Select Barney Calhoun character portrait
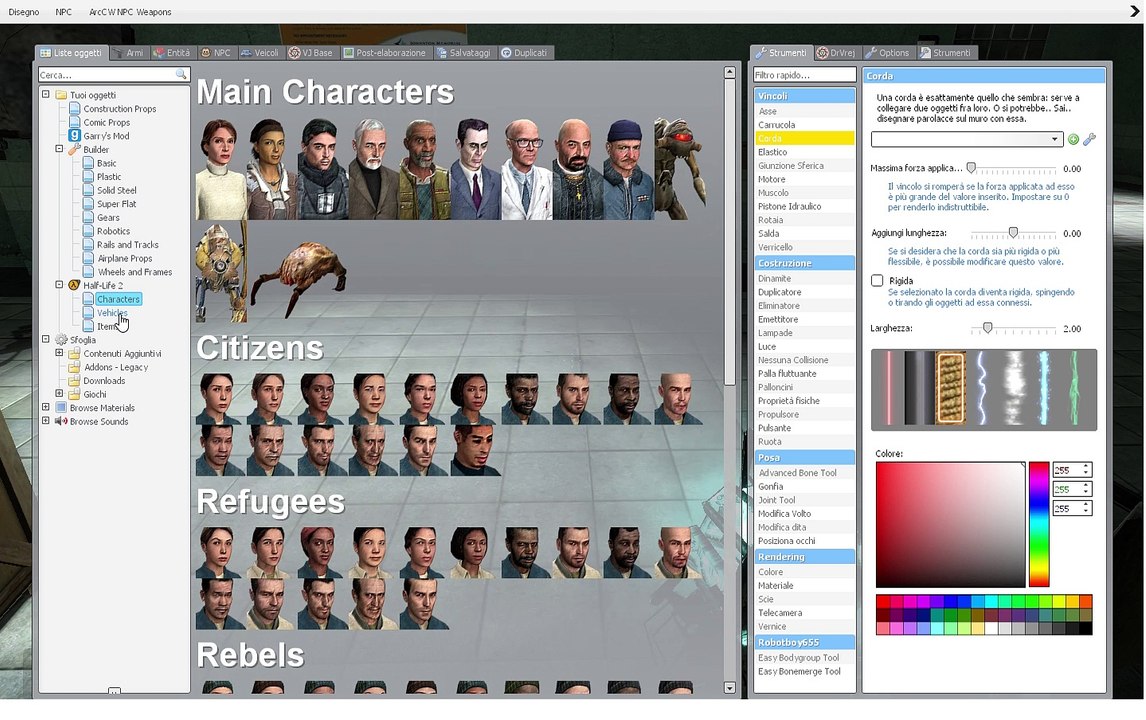The height and width of the screenshot is (720, 1146). click(323, 169)
